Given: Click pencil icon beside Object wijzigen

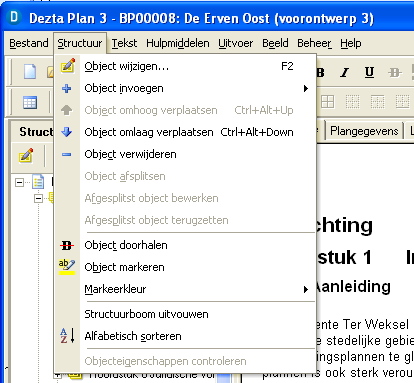Looking at the screenshot, I should click(68, 65).
